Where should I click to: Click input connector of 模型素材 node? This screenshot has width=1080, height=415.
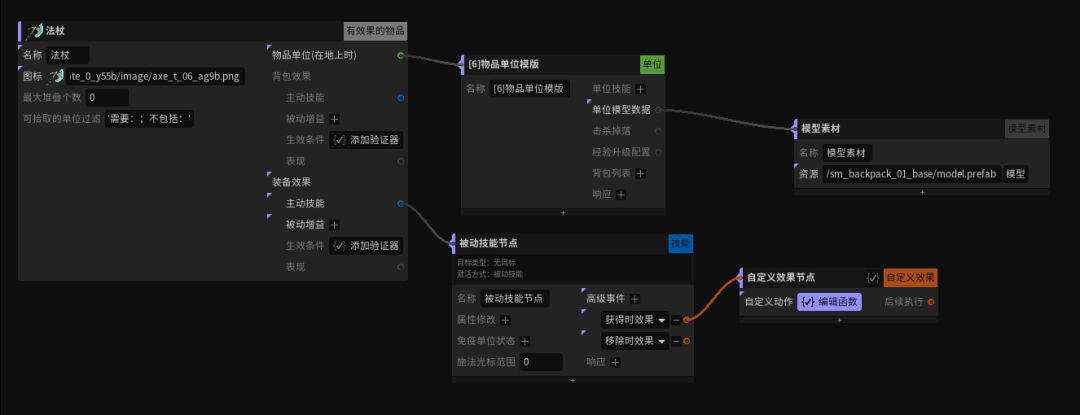pos(796,128)
